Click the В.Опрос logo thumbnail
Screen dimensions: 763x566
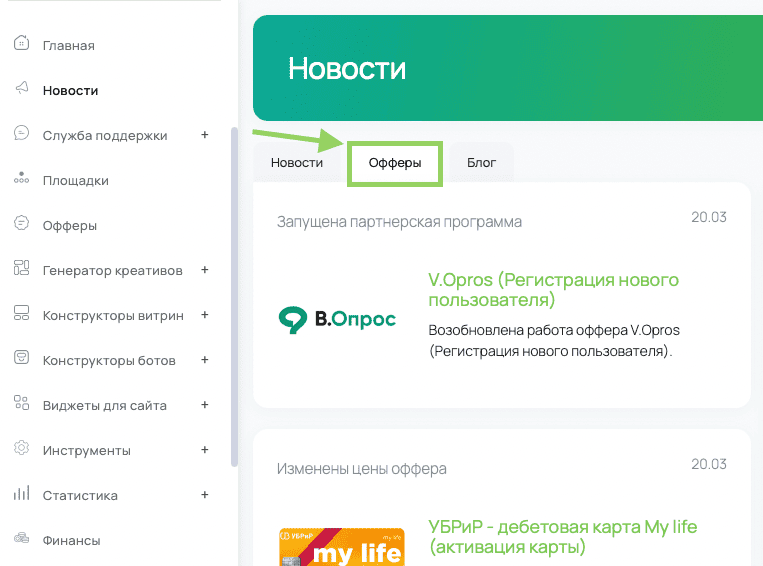[337, 320]
